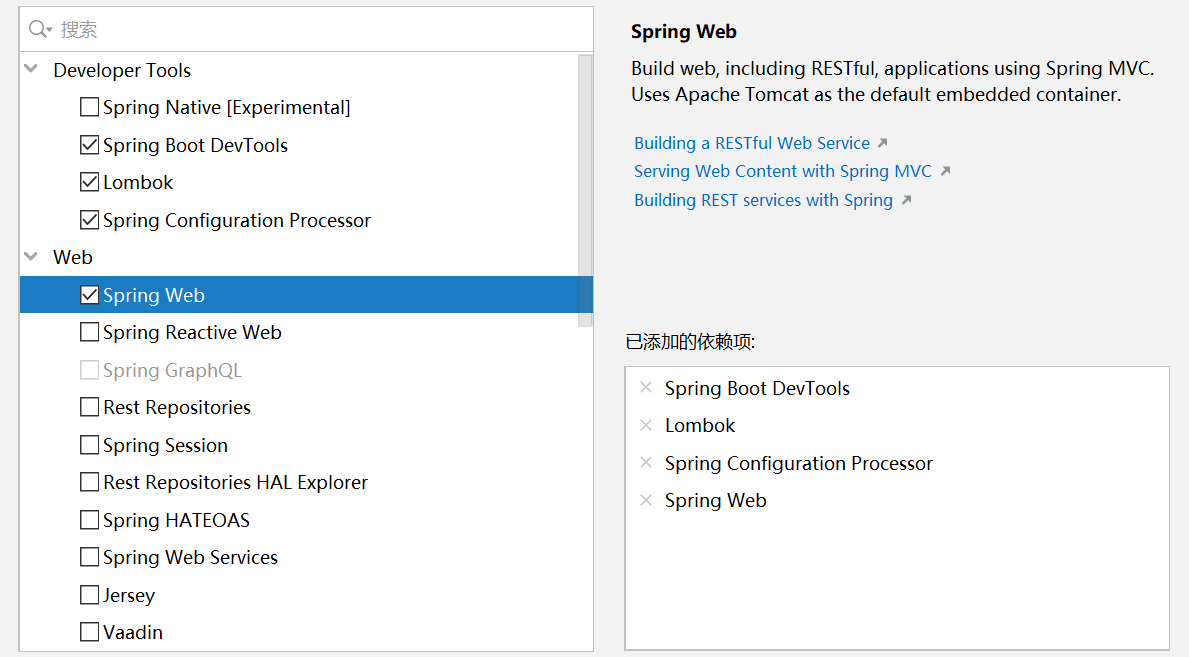Viewport: 1189px width, 657px height.
Task: Check the Rest Repositories checkbox
Action: coord(89,407)
